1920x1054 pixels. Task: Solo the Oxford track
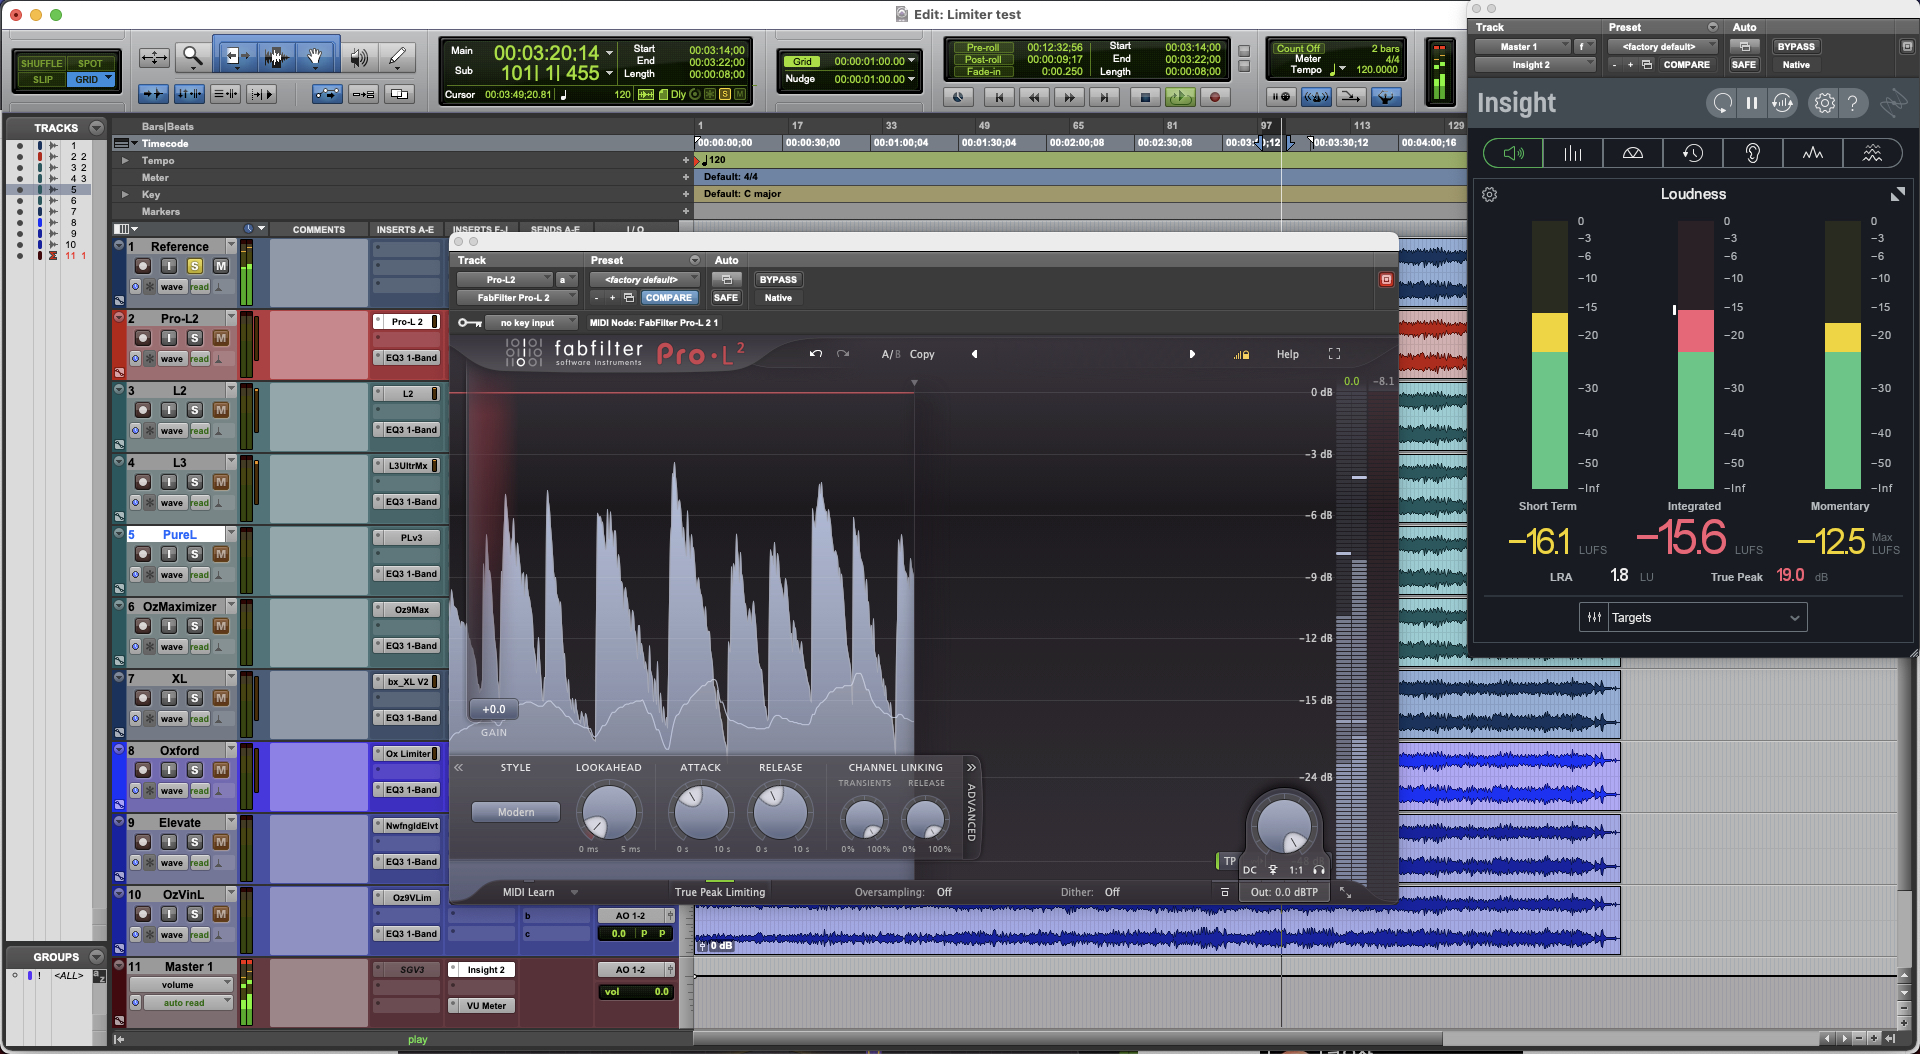(x=195, y=770)
